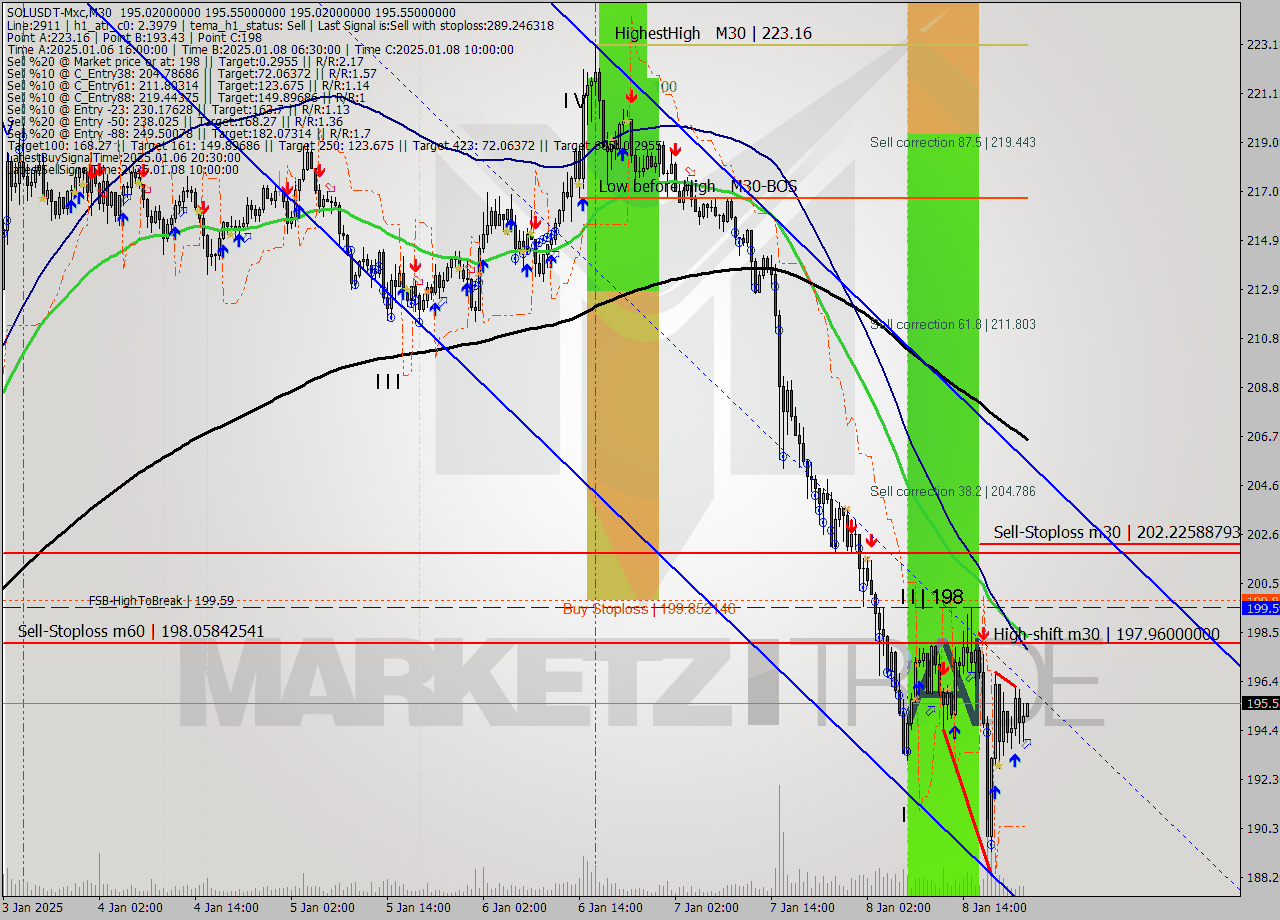Click the 221.1 price axis label

click(x=1262, y=93)
